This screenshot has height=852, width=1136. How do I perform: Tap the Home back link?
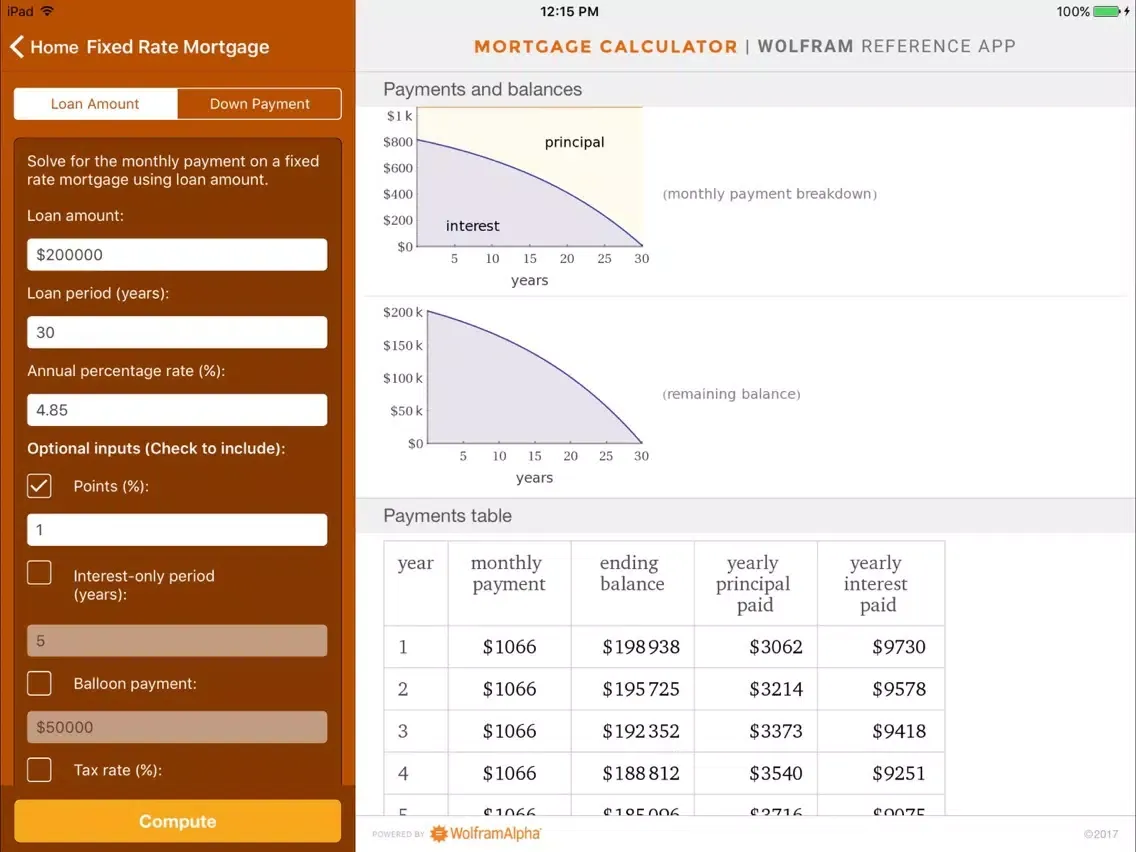coord(54,47)
